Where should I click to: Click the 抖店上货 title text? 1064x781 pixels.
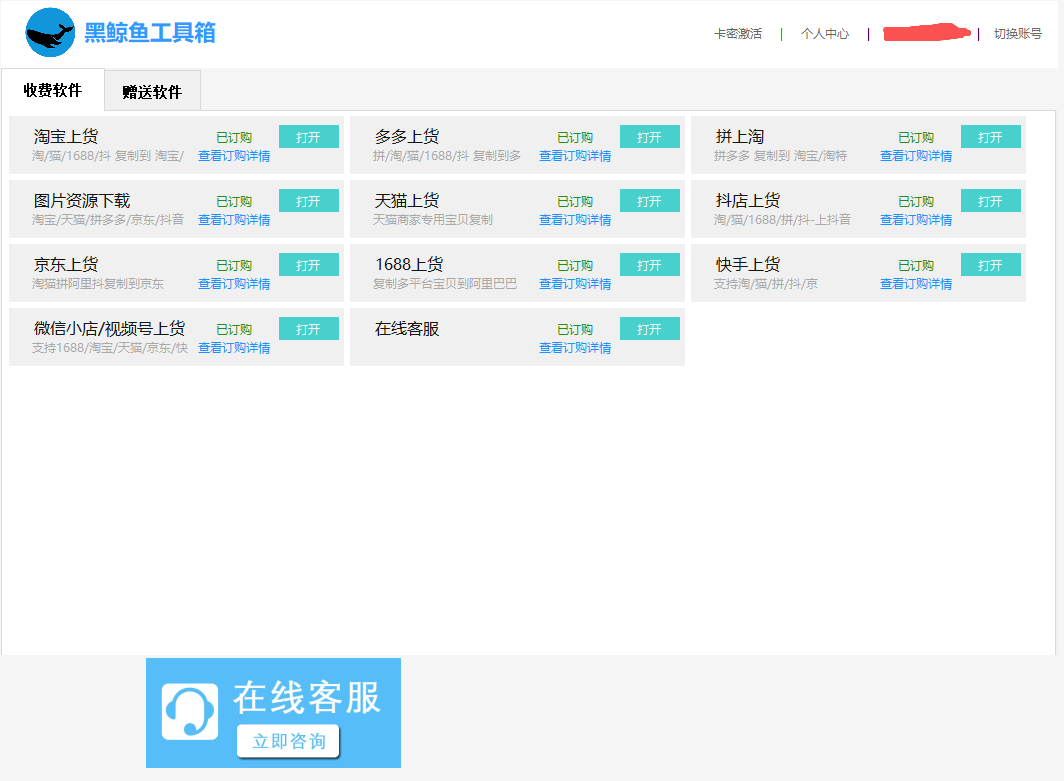748,200
